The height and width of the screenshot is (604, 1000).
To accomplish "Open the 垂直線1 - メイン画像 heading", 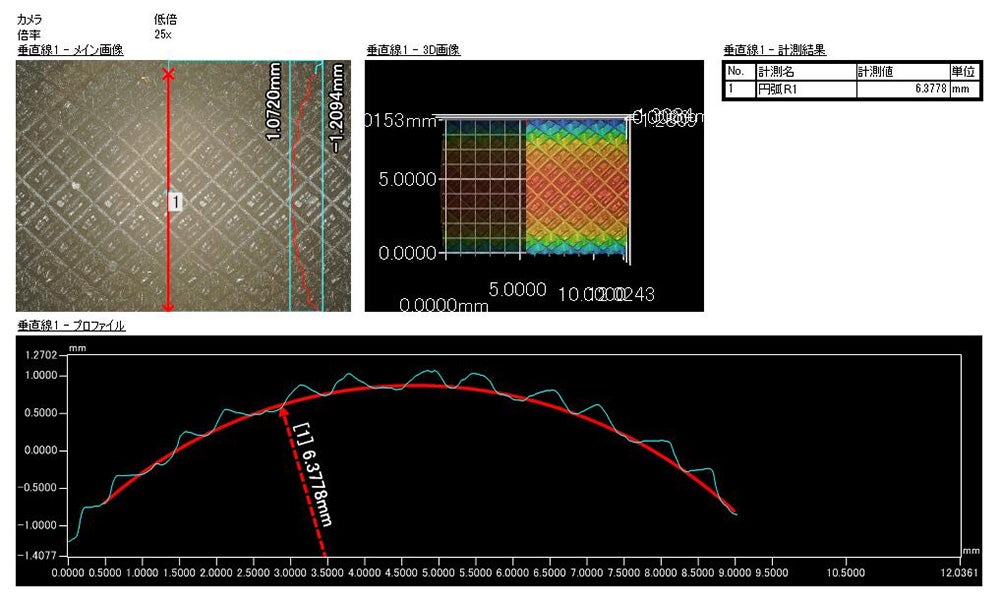I will [70, 50].
